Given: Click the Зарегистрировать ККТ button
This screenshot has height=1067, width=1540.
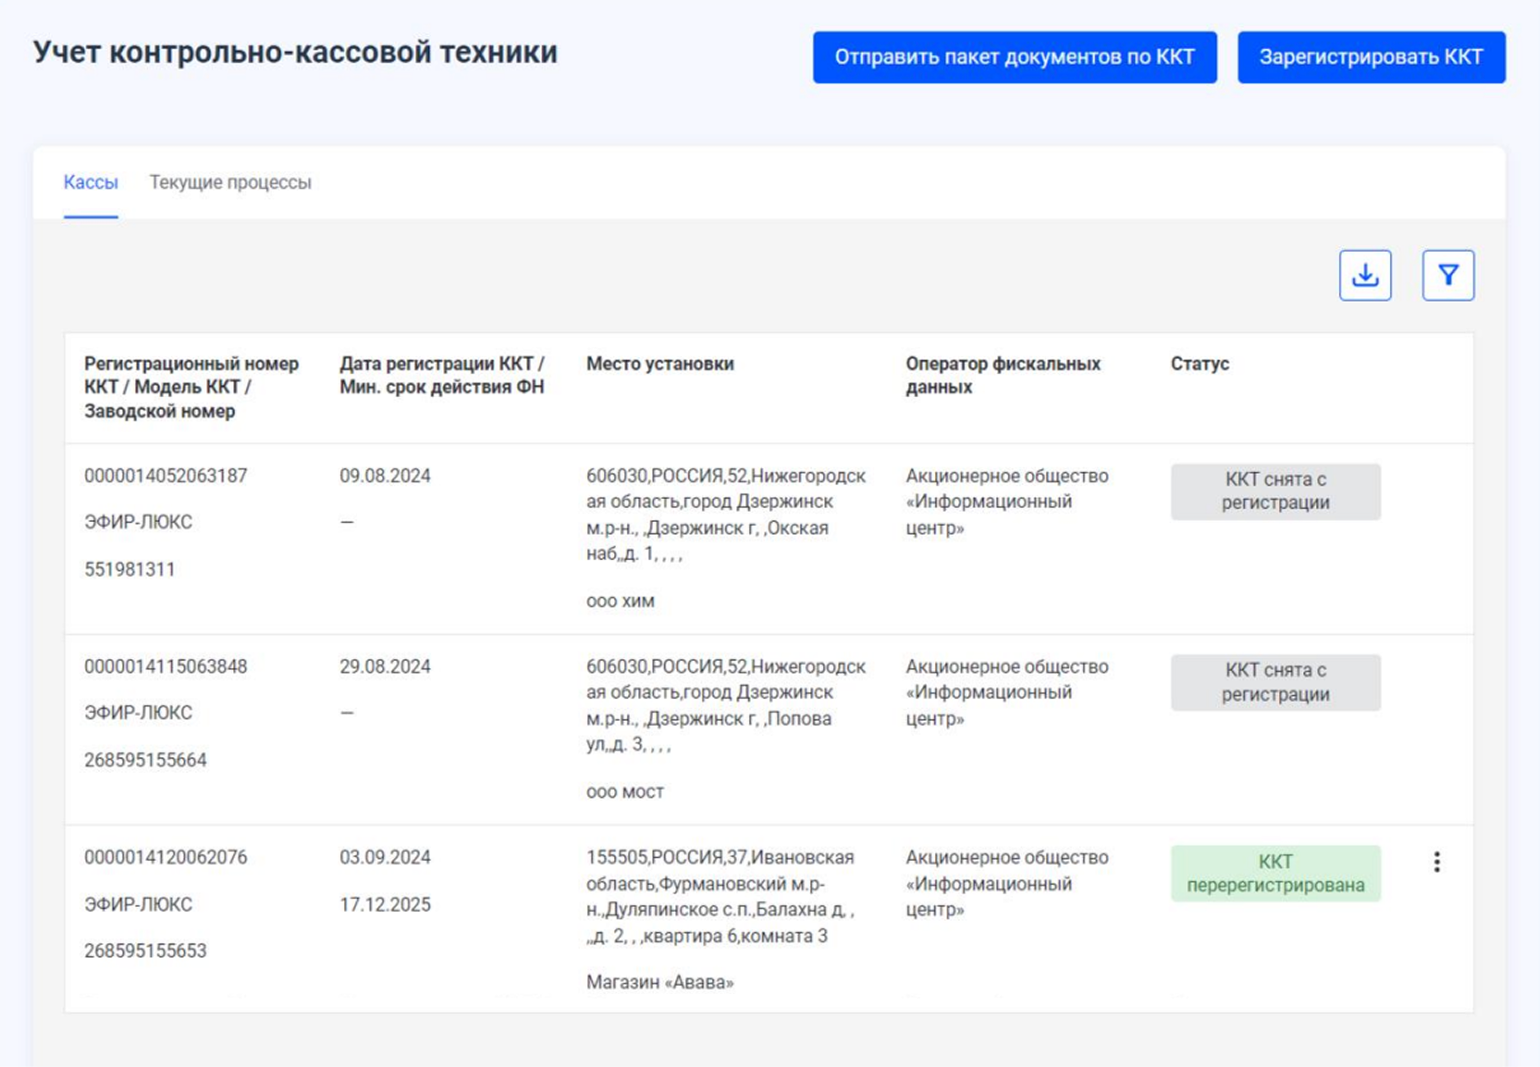Looking at the screenshot, I should click(x=1372, y=56).
